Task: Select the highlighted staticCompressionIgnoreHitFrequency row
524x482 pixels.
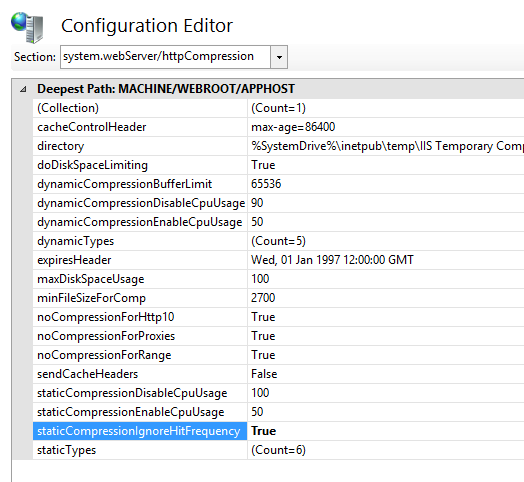Action: click(278, 431)
